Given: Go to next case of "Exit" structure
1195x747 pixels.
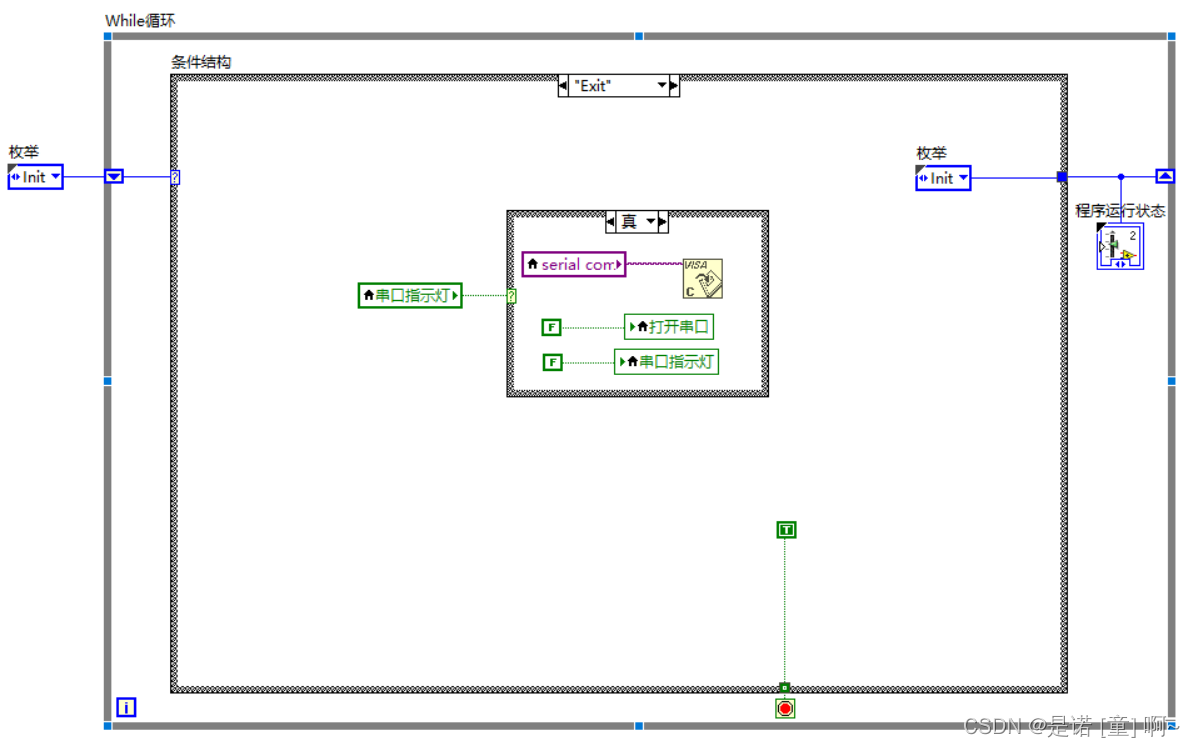Looking at the screenshot, I should coord(674,86).
